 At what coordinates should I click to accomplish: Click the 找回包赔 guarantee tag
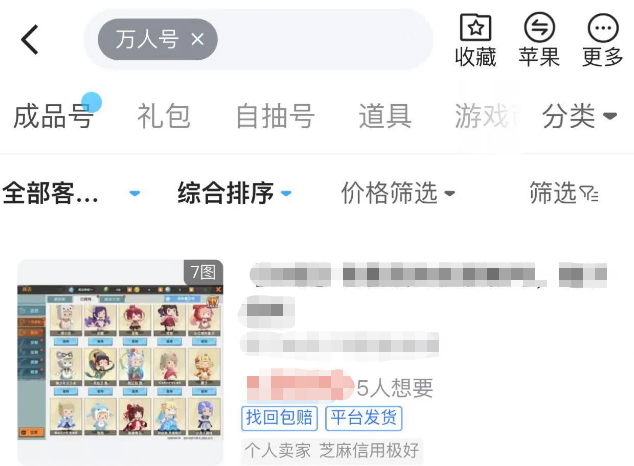(279, 418)
